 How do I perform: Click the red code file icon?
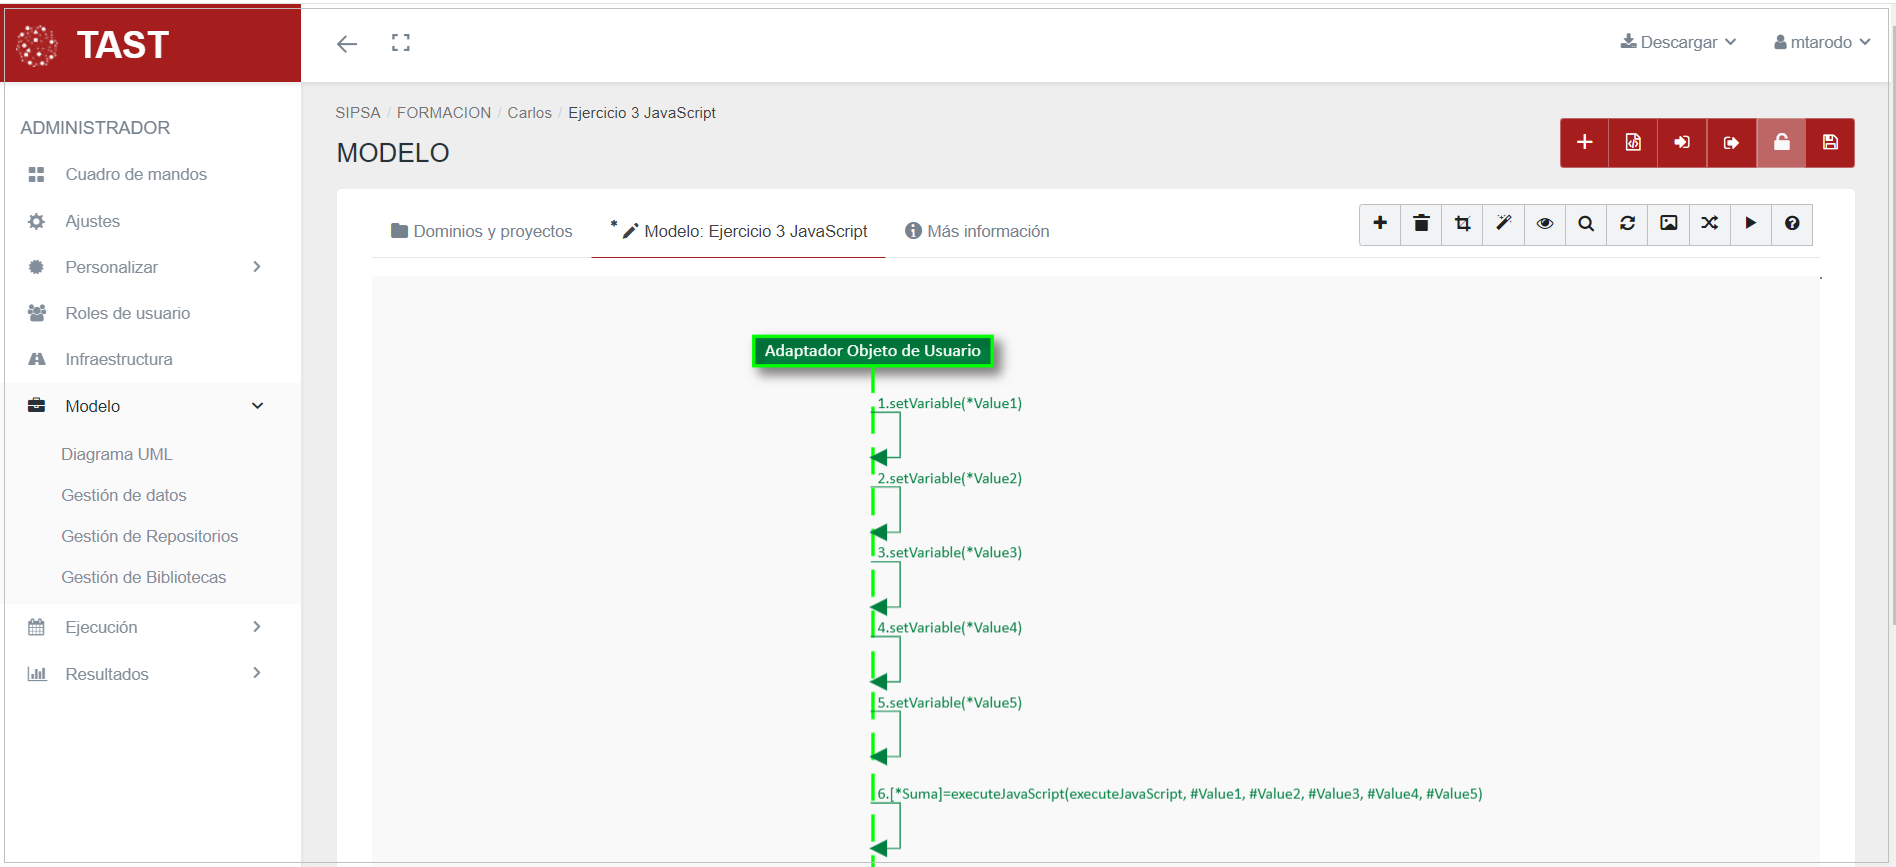pyautogui.click(x=1633, y=143)
